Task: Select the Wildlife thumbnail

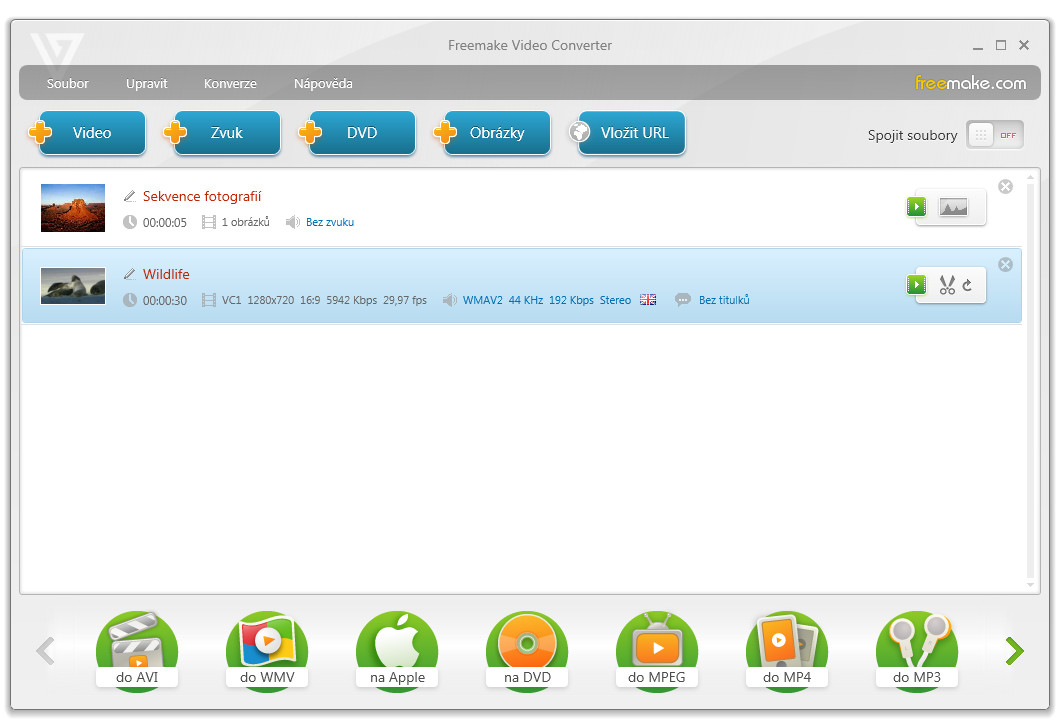Action: coord(73,286)
